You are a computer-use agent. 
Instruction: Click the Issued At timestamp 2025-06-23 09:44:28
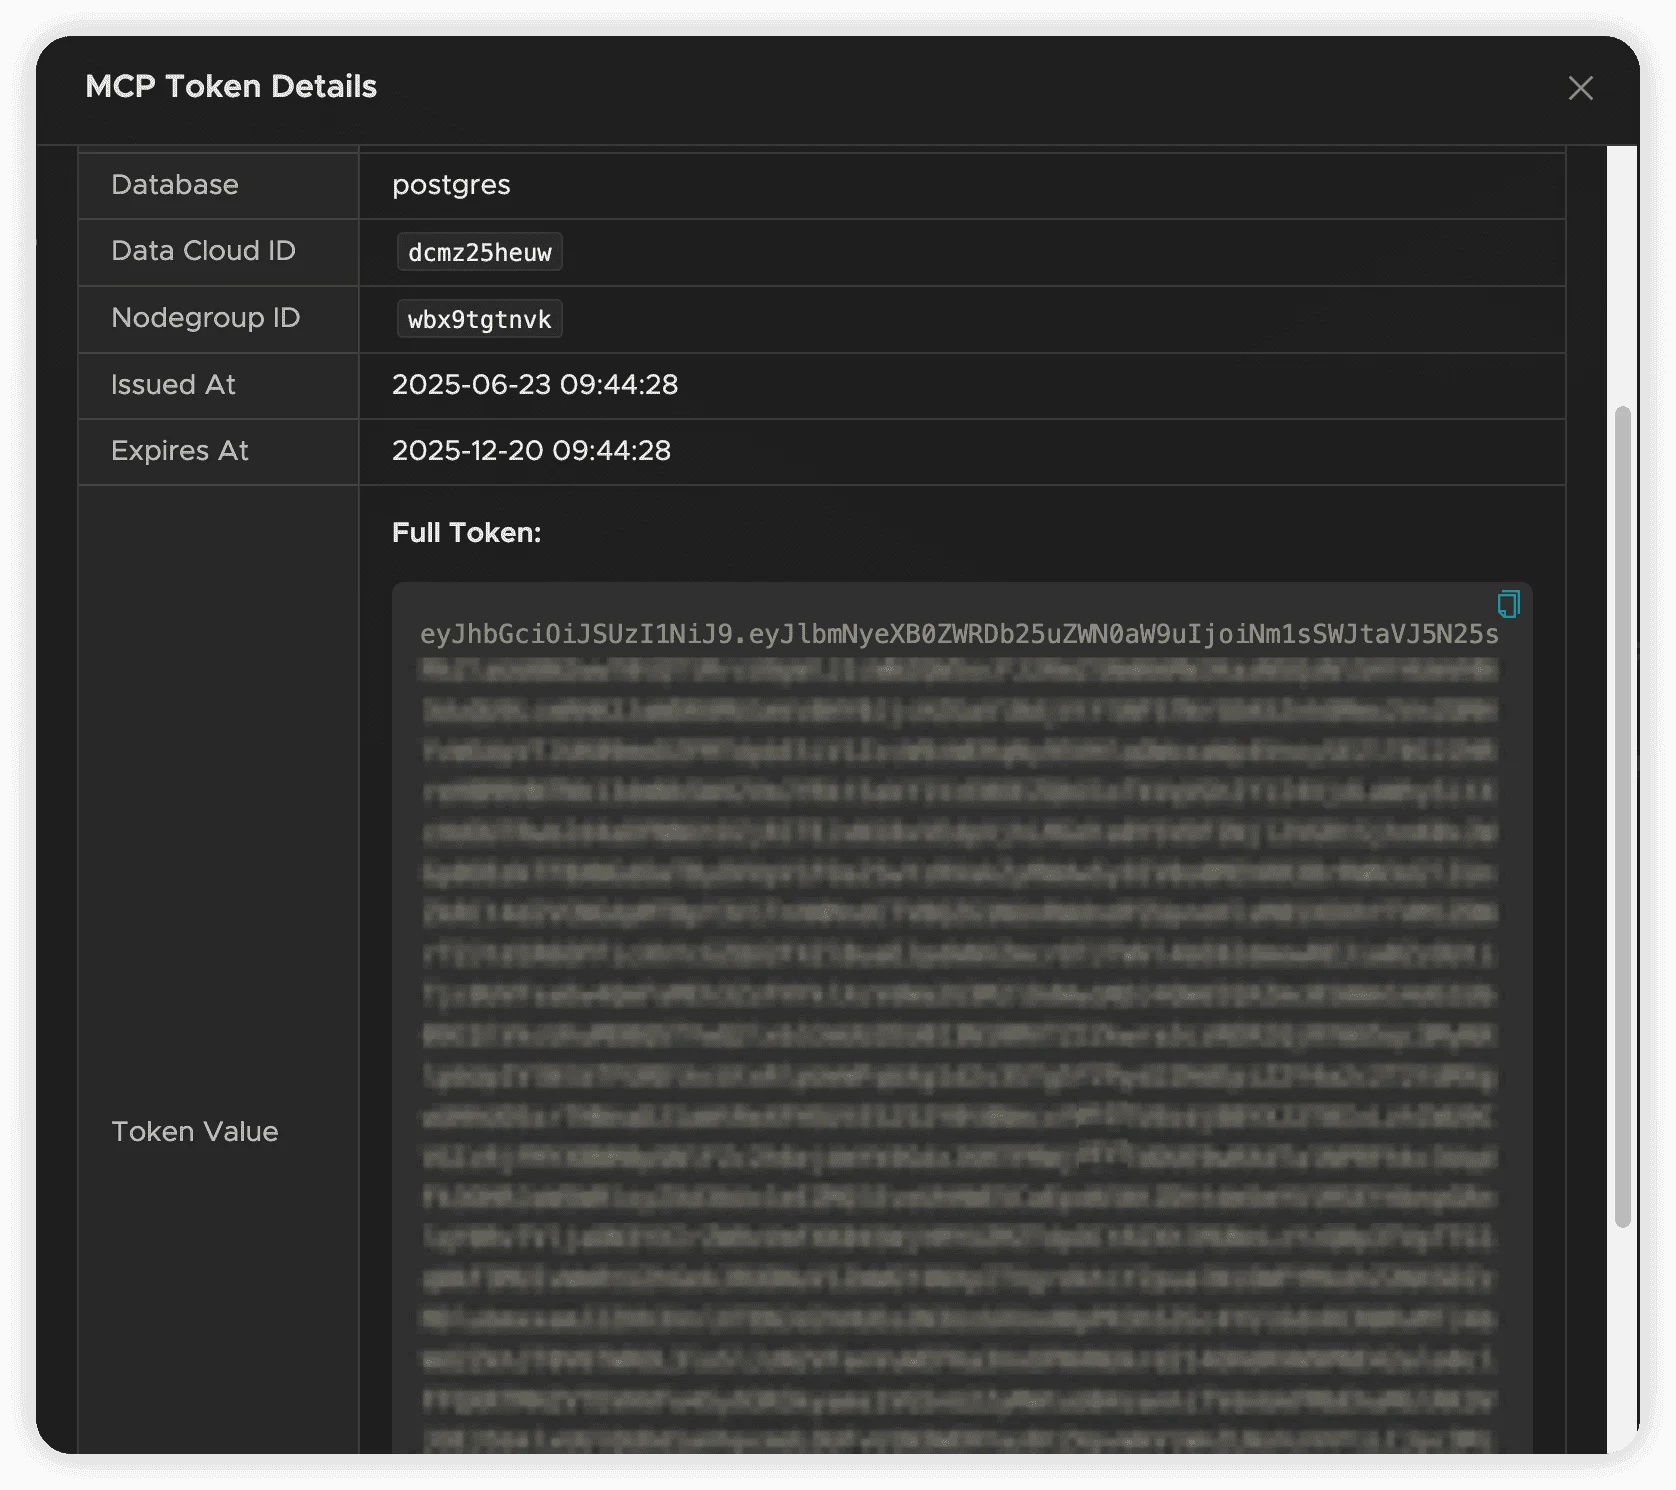coord(534,385)
